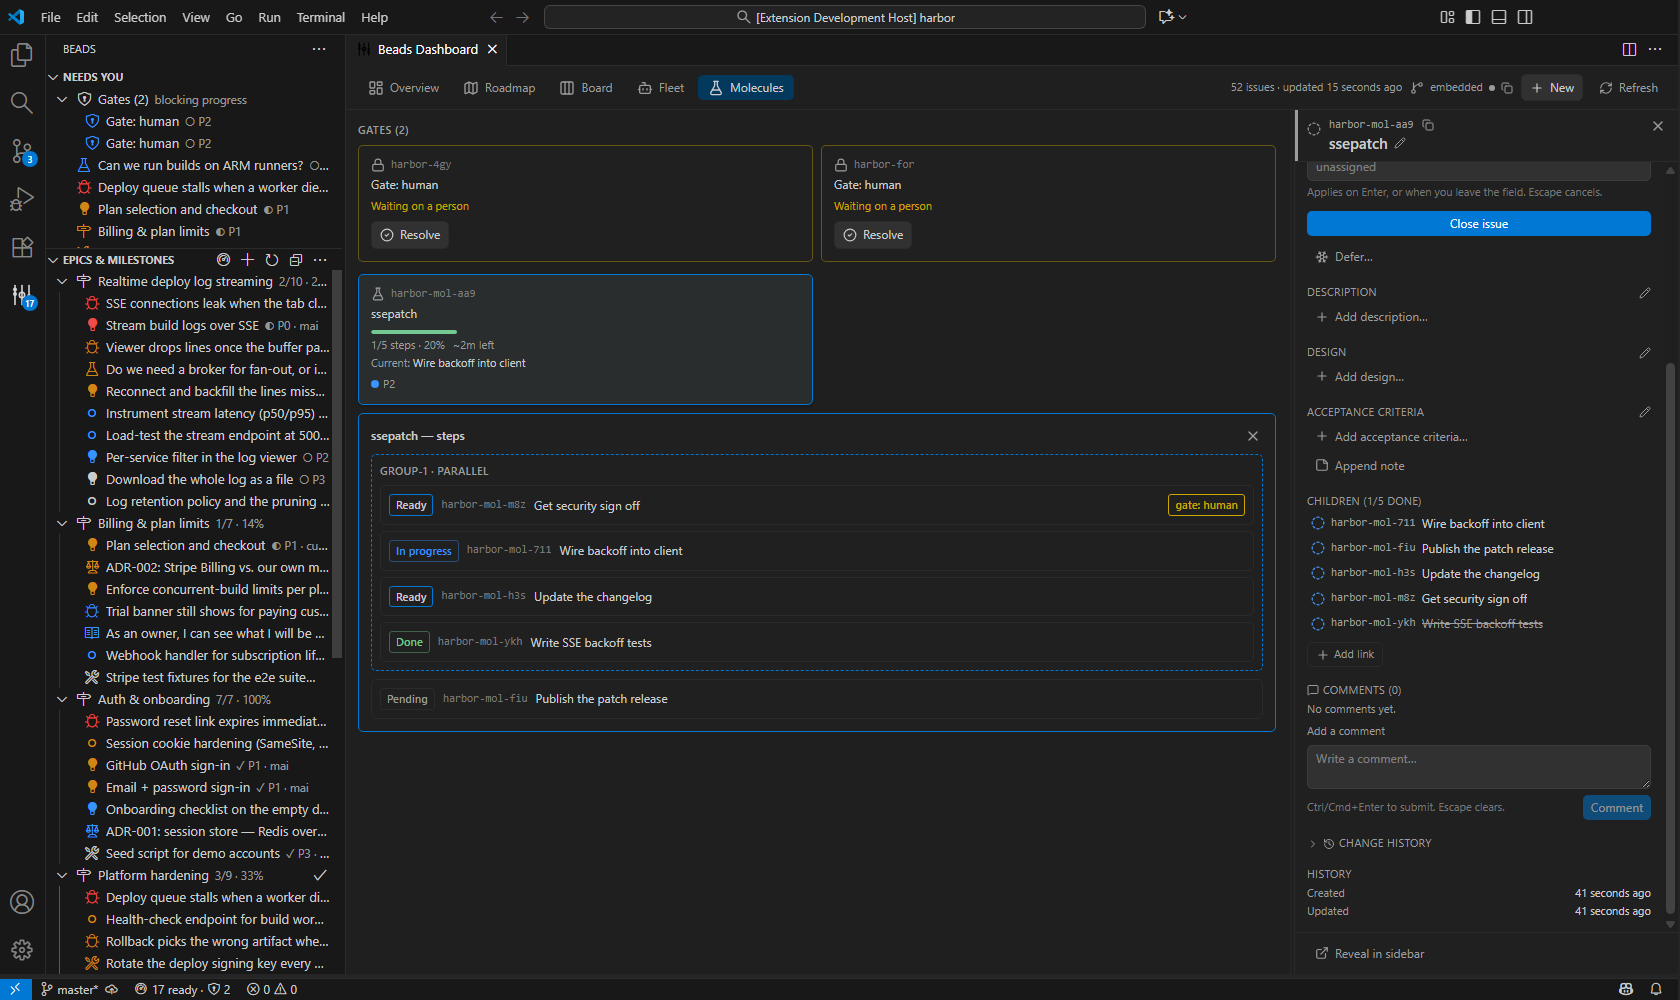The height and width of the screenshot is (1000, 1680).
Task: Add a new issue via Epics header plus icon
Action: tap(248, 260)
